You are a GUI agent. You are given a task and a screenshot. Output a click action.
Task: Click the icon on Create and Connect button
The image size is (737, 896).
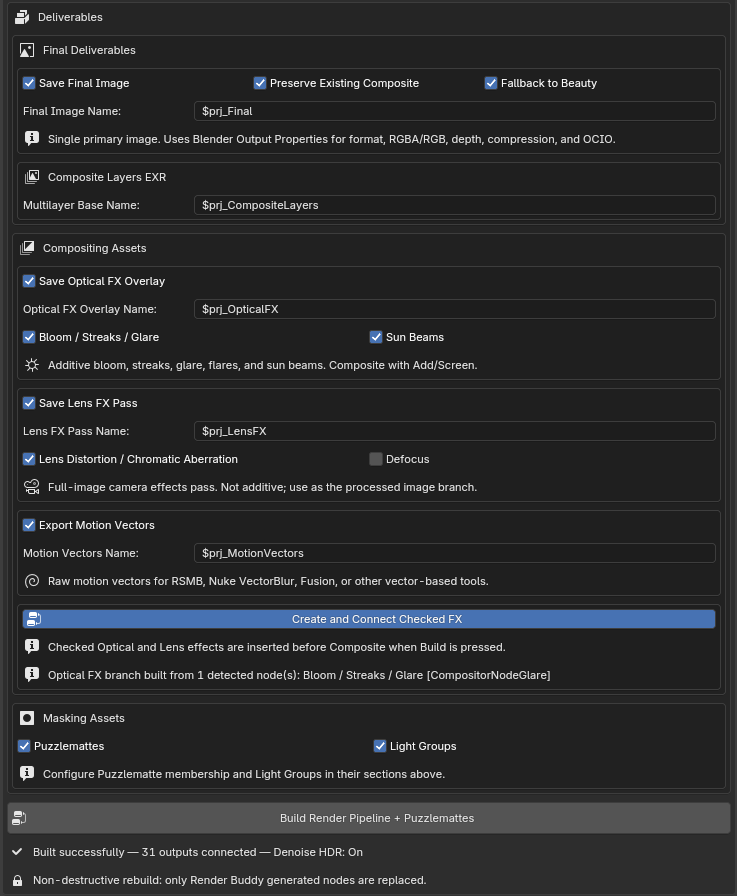(34, 619)
